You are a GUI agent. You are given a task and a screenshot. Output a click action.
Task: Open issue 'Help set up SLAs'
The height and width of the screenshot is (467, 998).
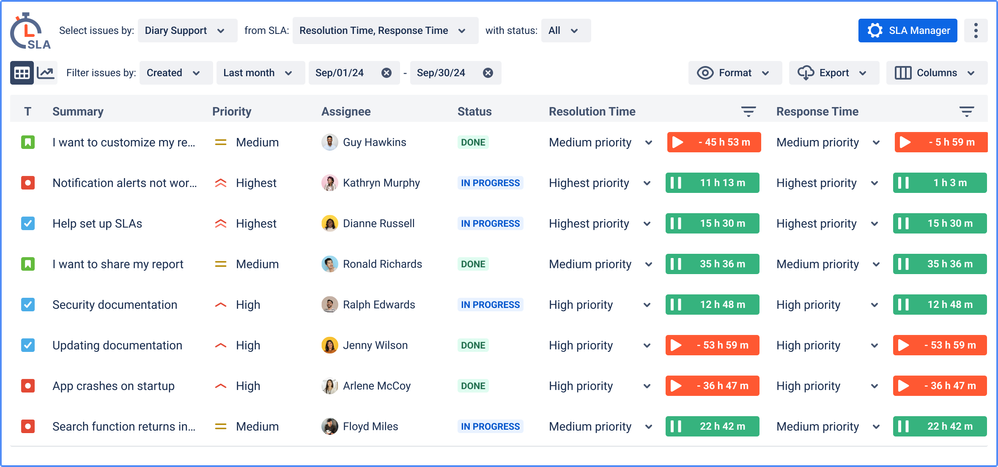[97, 224]
